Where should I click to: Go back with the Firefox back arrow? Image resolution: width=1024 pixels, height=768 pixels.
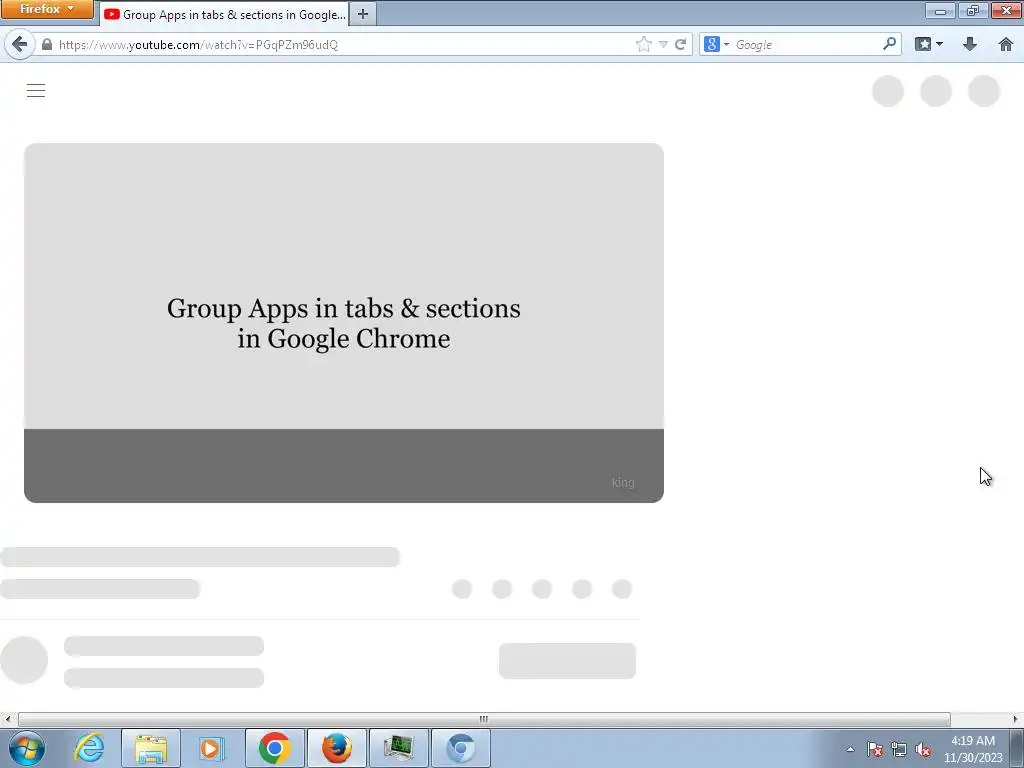(x=20, y=44)
